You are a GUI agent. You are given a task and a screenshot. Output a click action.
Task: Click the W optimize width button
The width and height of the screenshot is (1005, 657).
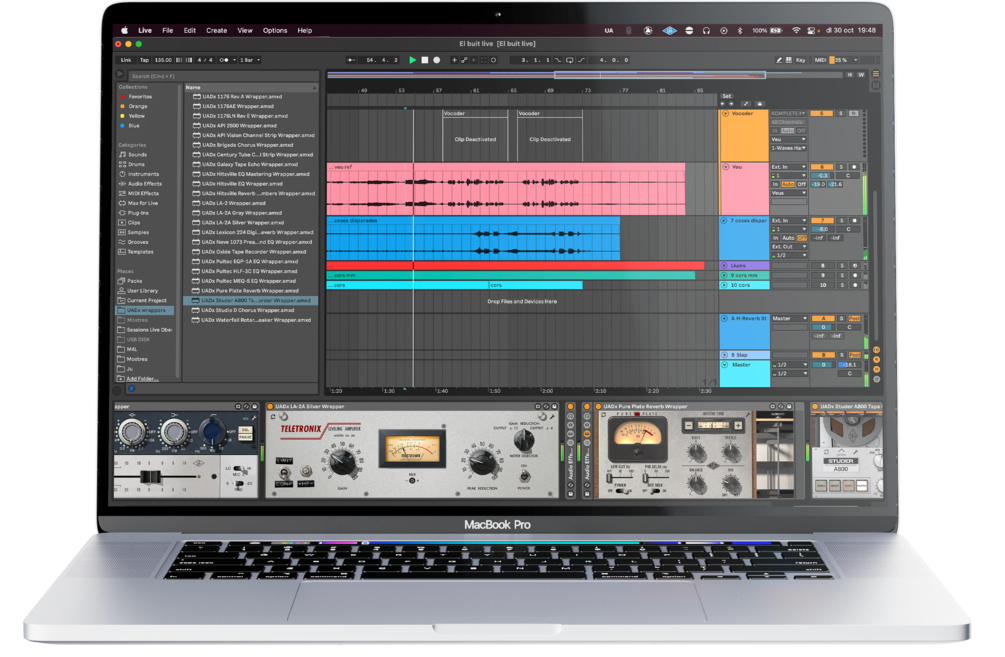click(861, 75)
